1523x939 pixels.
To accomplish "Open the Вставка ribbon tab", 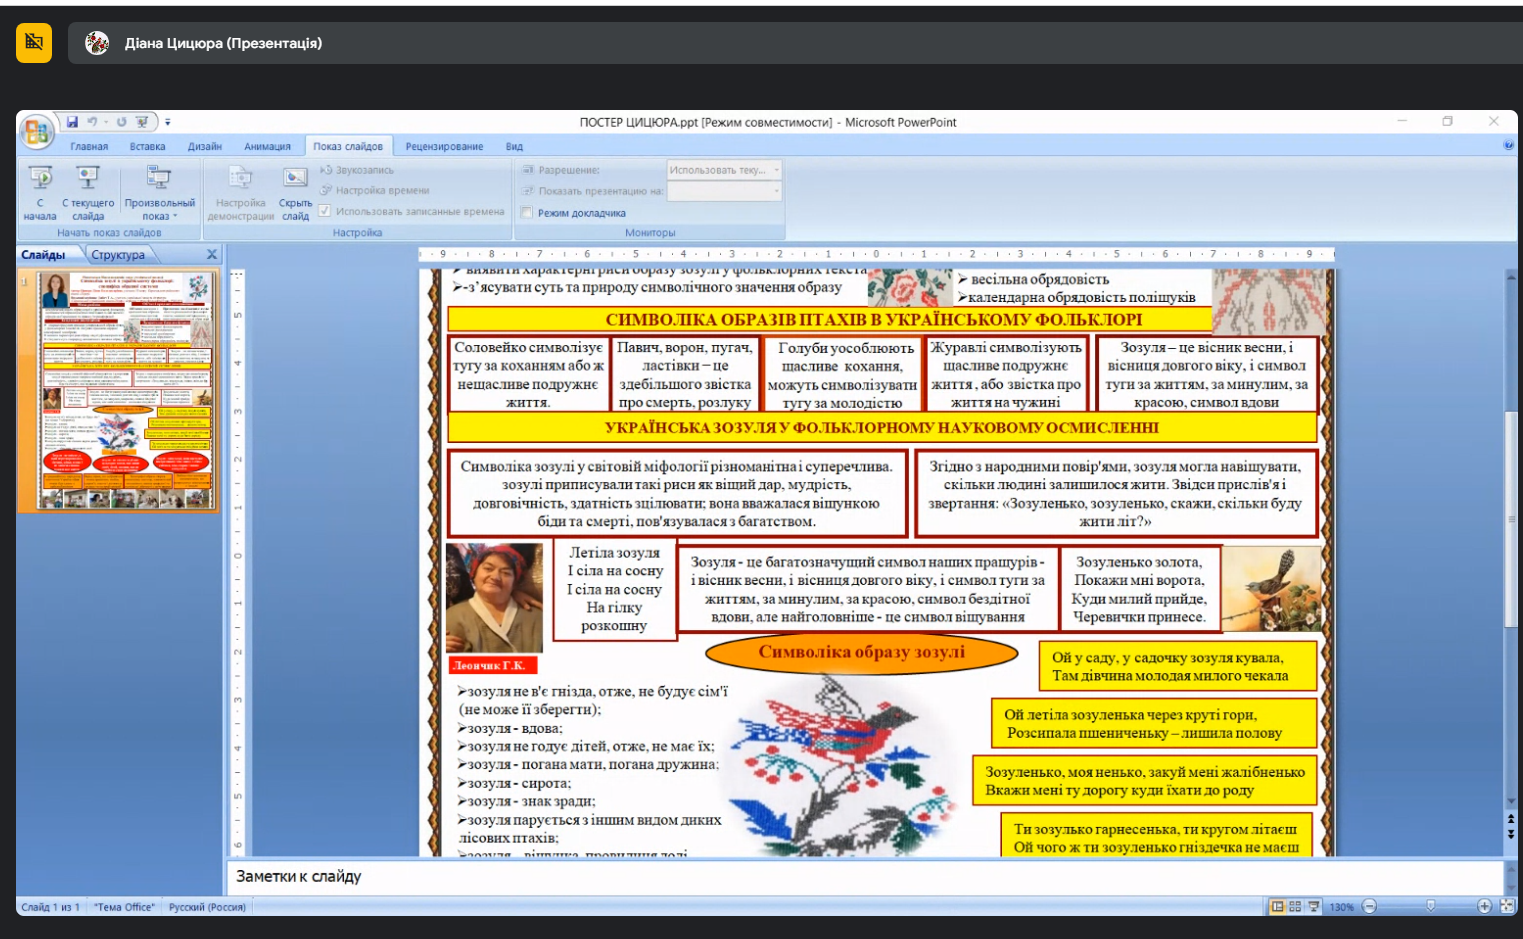I will [147, 146].
